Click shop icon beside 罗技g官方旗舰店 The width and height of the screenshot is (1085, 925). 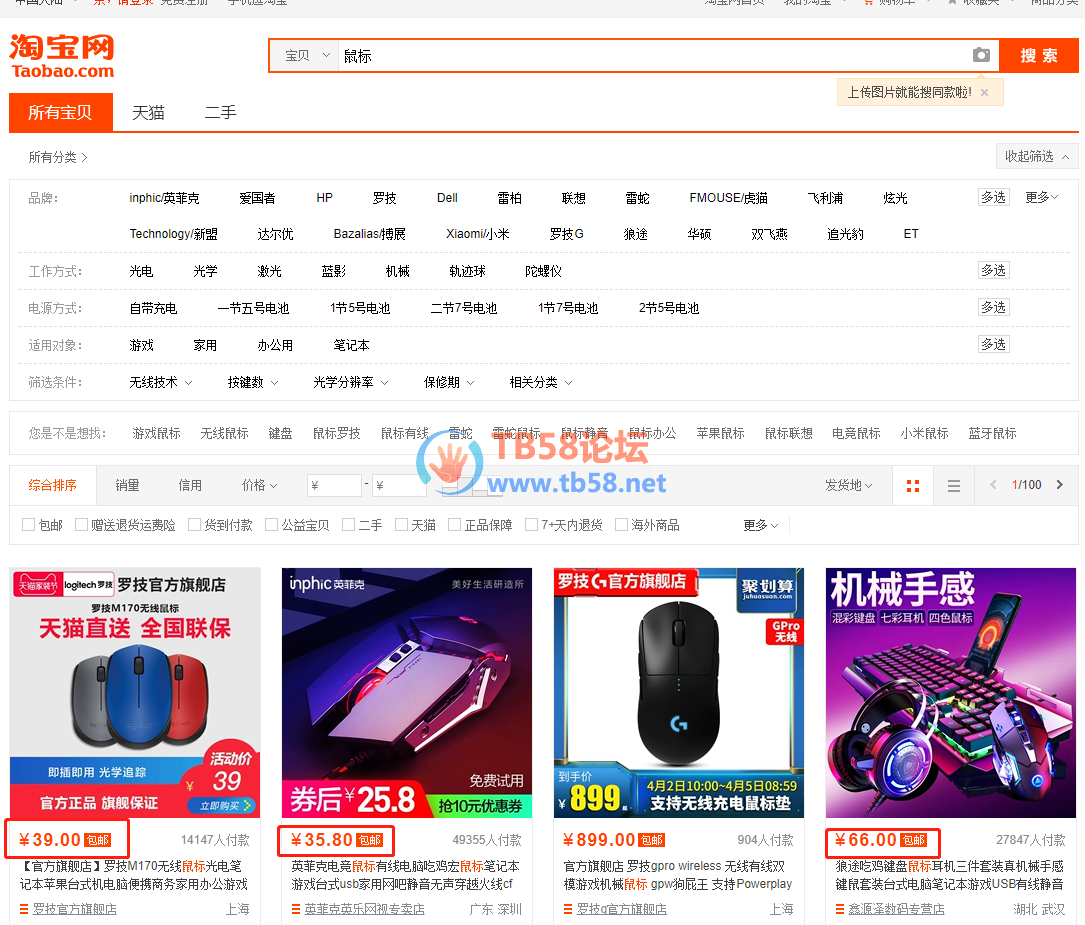568,909
